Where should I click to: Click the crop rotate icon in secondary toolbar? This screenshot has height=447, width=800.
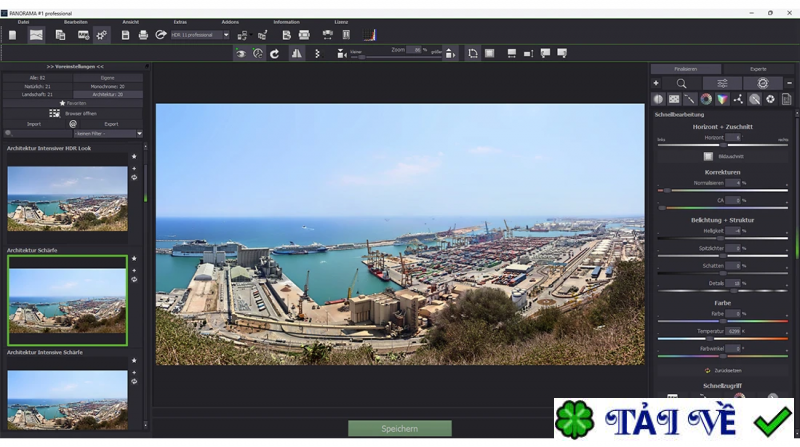pyautogui.click(x=472, y=54)
